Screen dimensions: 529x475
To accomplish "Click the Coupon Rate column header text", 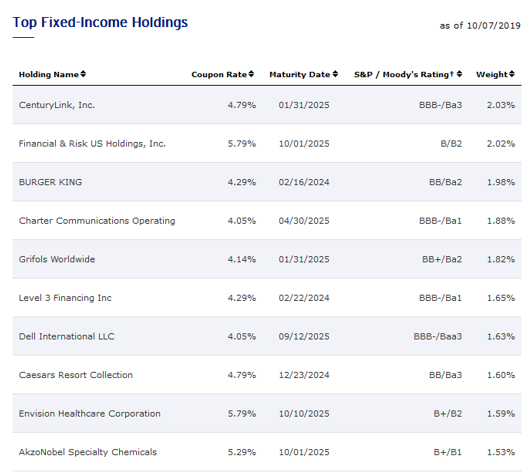I will point(219,75).
